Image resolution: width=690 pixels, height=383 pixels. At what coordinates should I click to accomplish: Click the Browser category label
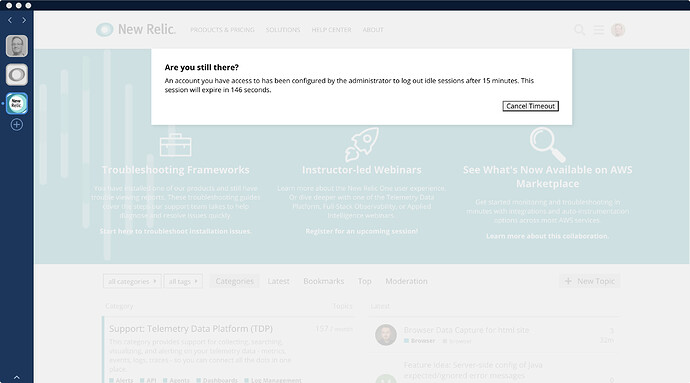click(419, 341)
